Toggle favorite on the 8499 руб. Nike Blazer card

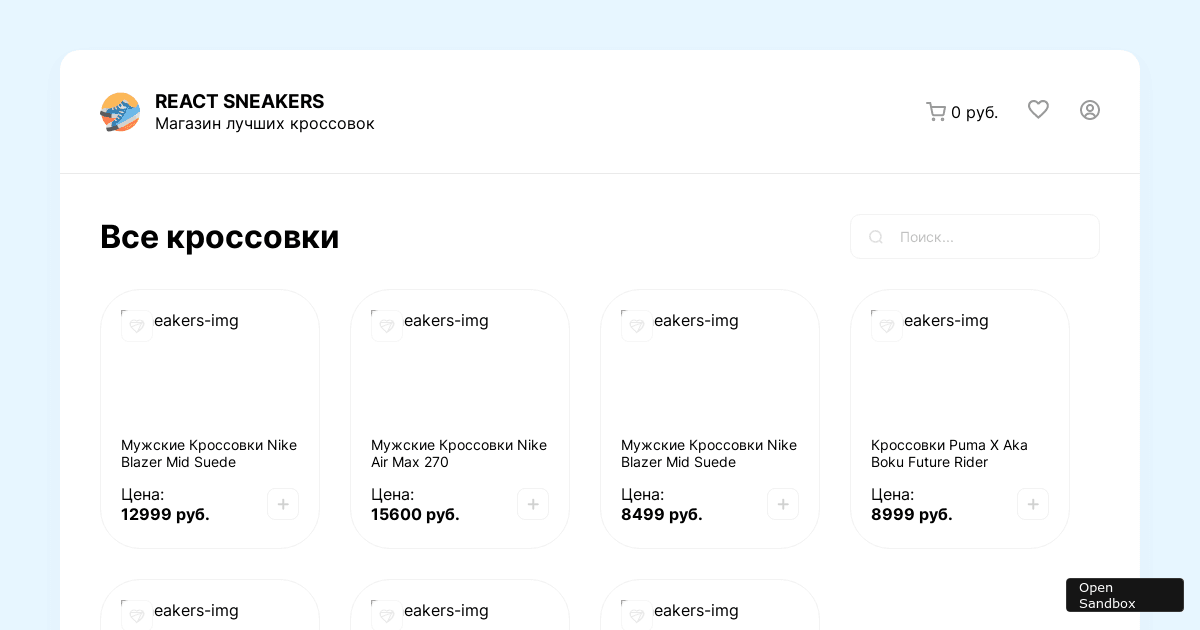click(x=637, y=326)
